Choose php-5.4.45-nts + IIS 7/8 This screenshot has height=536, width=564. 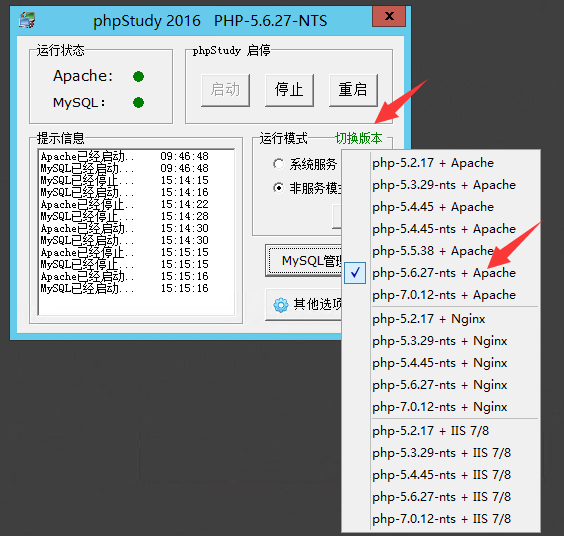pyautogui.click(x=441, y=474)
